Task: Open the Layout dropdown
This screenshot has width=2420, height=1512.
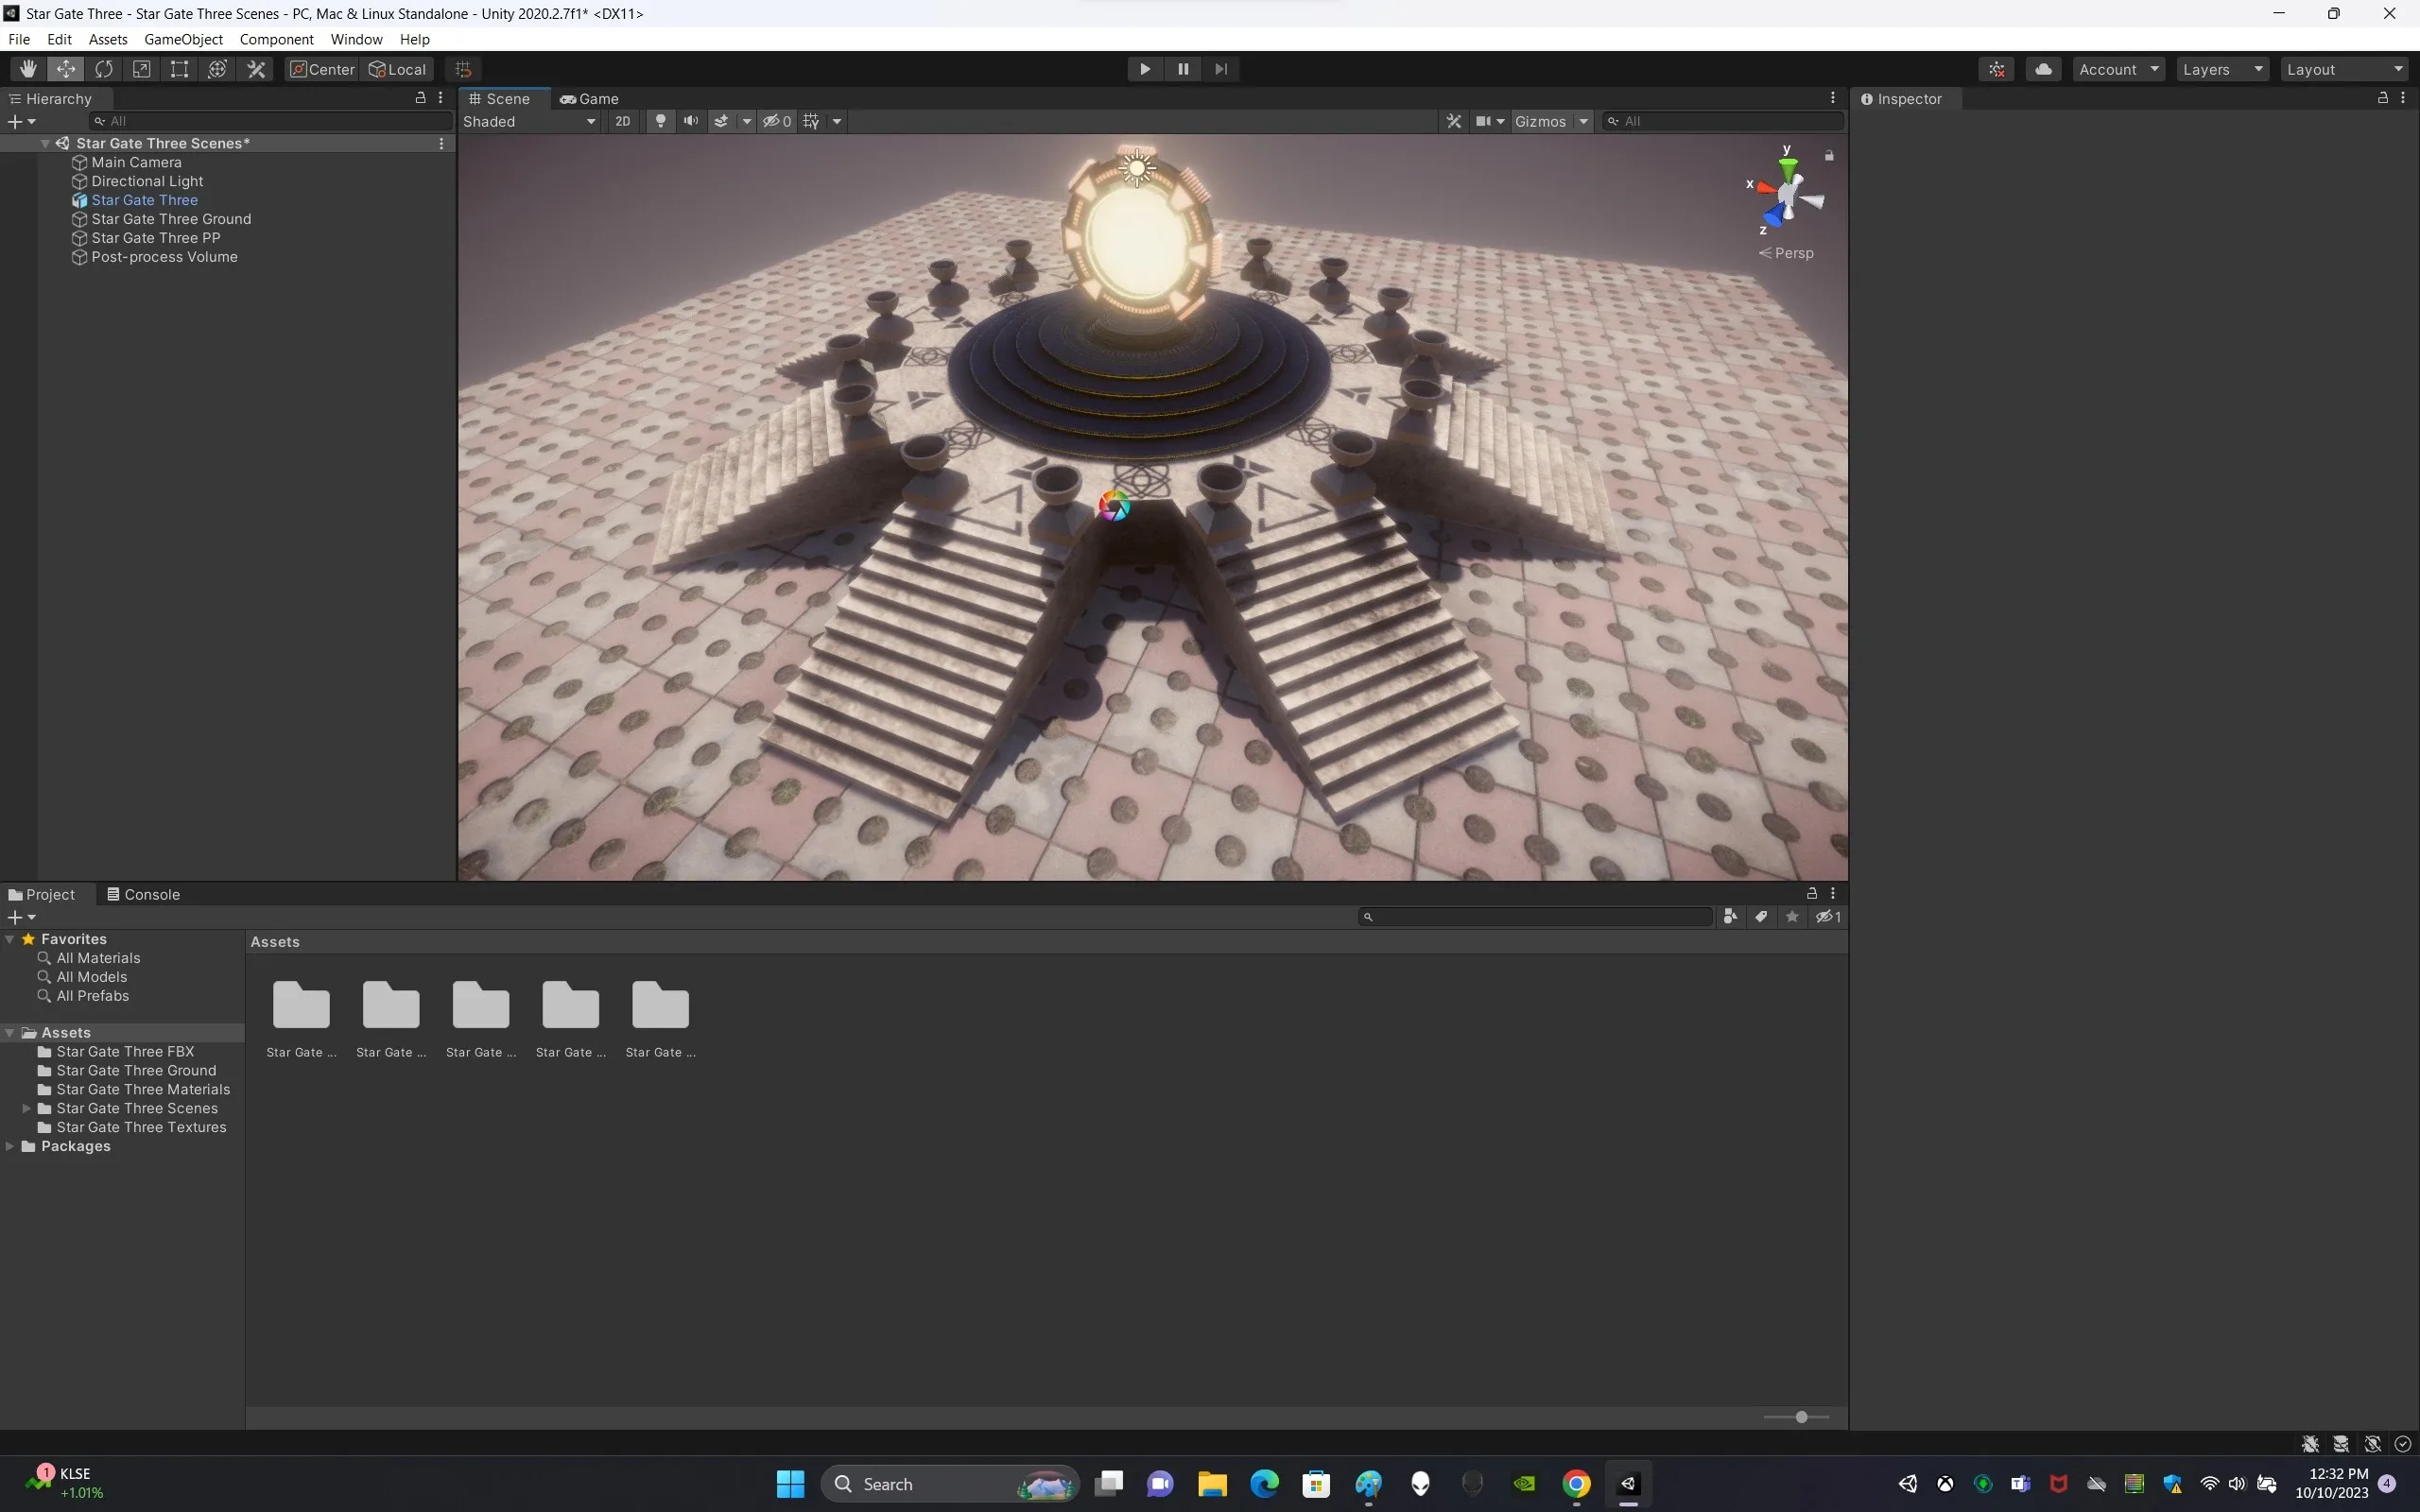Action: point(2346,69)
